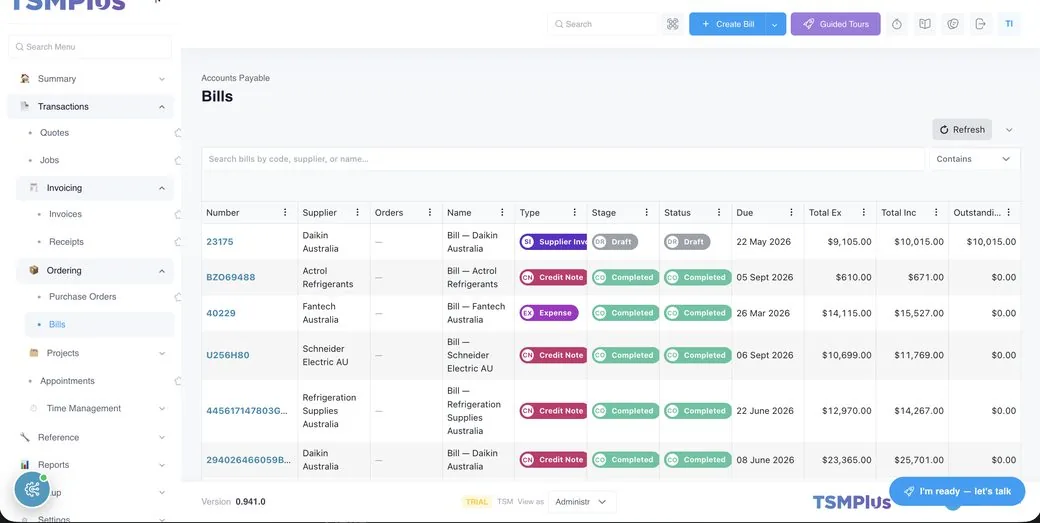Collapse the Ordering submenu
Viewport: 1040px width, 523px height.
coord(162,270)
